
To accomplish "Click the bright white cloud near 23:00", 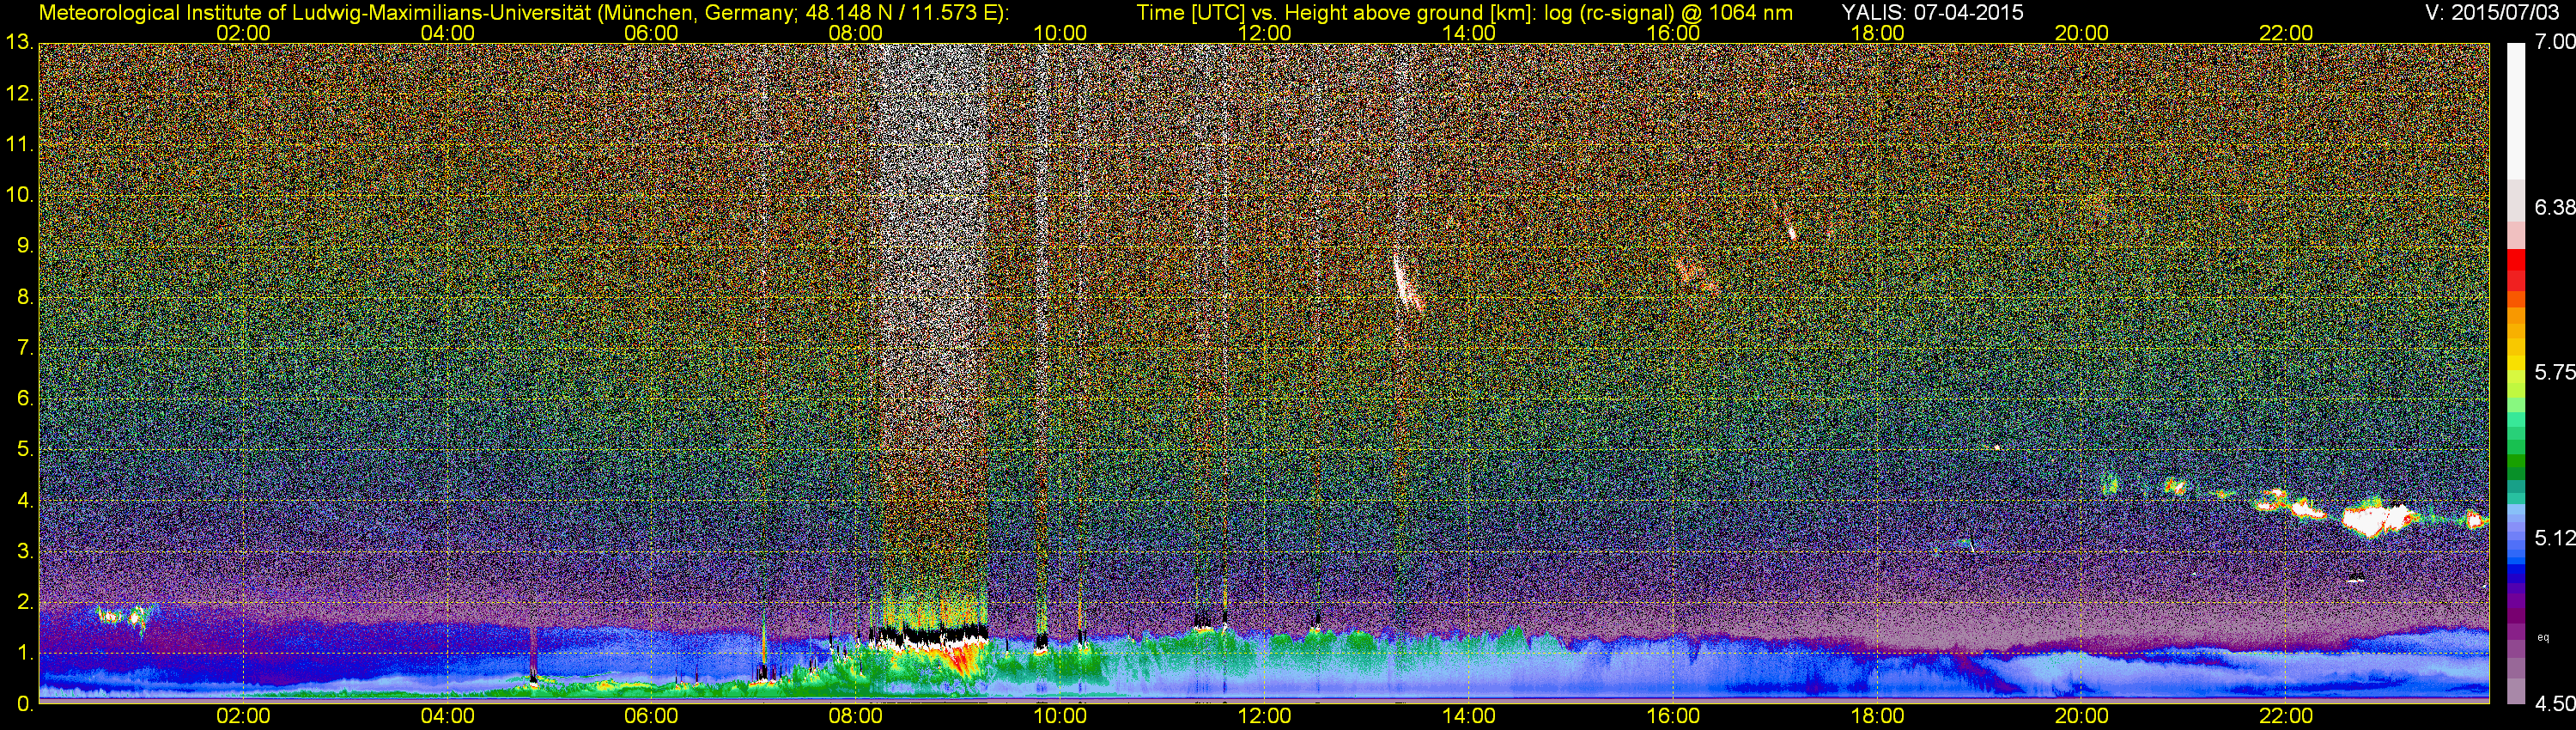I will tap(2378, 520).
